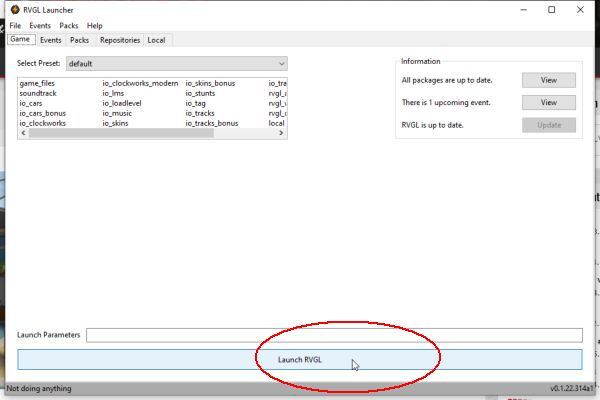Select io_cars_bonus package entry
Image resolution: width=600 pixels, height=400 pixels.
pyautogui.click(x=42, y=113)
